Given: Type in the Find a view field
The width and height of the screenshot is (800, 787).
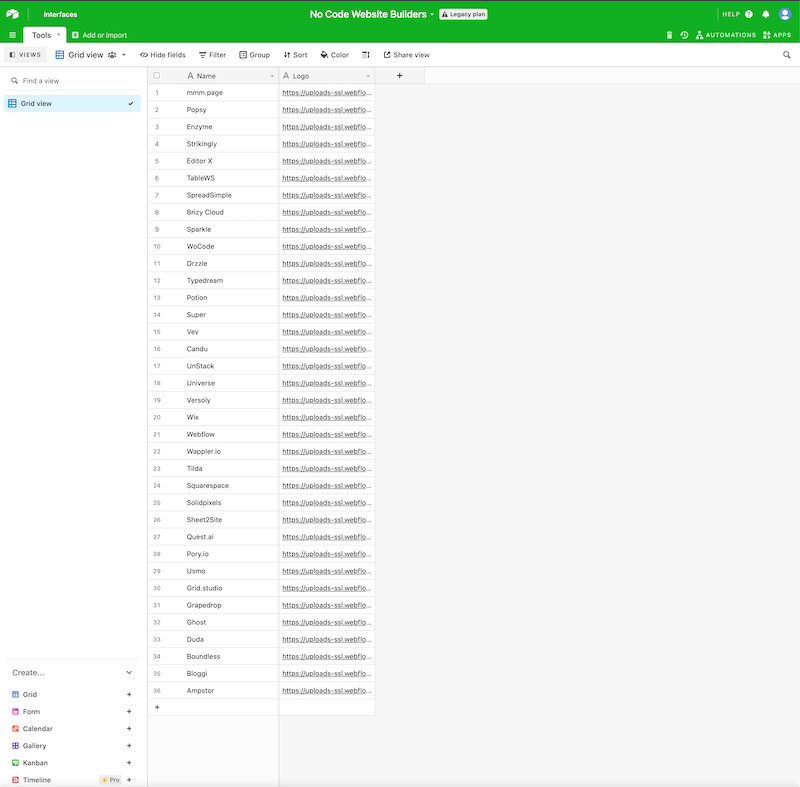Looking at the screenshot, I should (60, 79).
